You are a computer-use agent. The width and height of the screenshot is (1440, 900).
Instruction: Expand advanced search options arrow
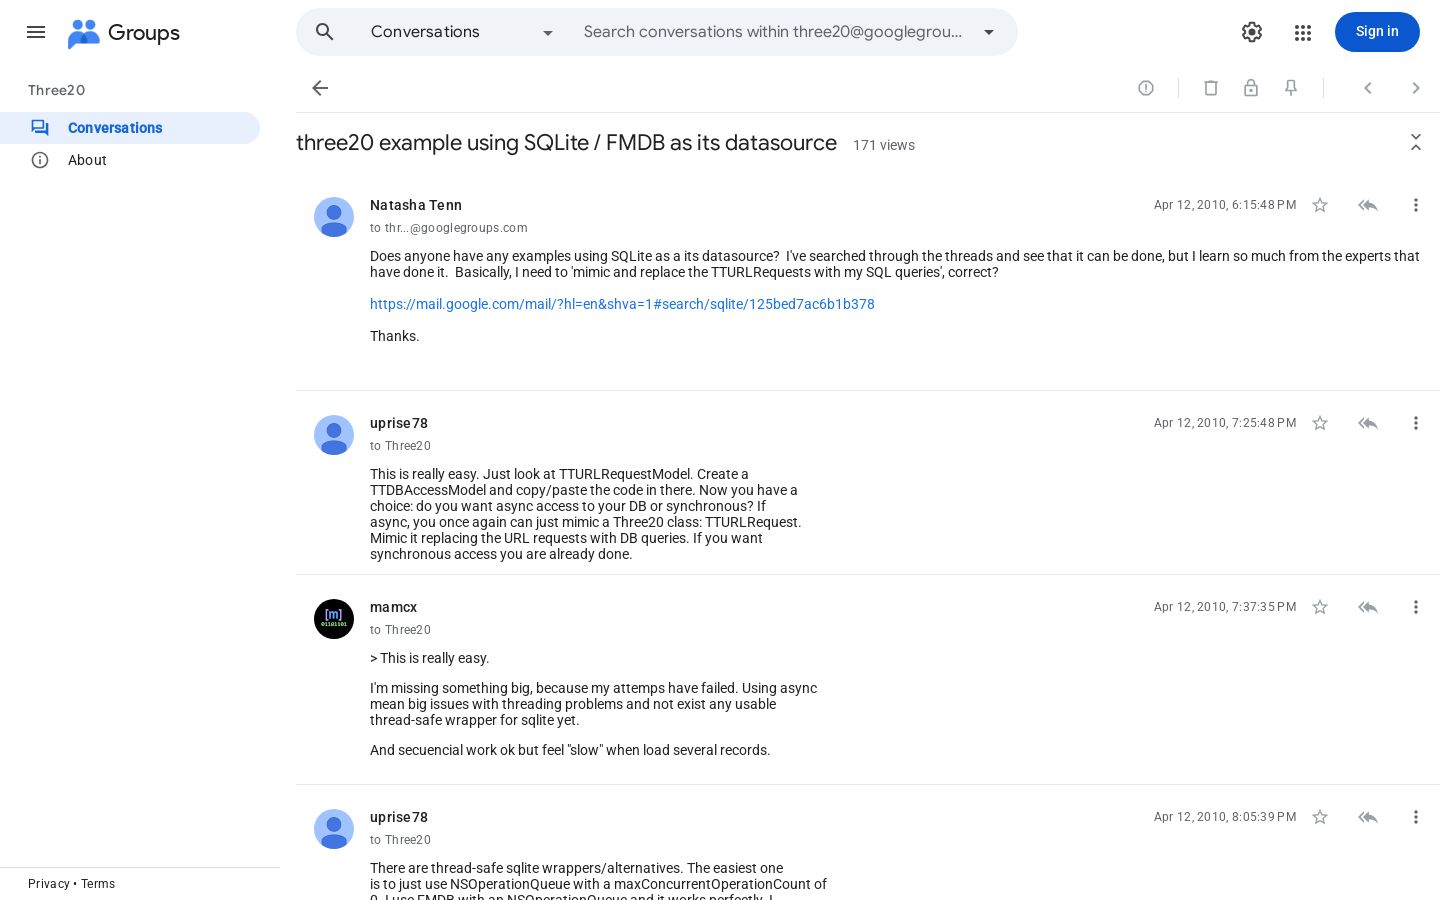point(989,32)
